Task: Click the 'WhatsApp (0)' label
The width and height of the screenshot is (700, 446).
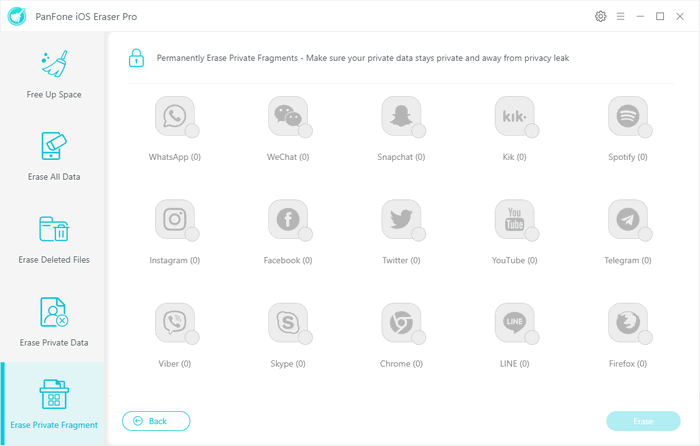Action: [175, 157]
